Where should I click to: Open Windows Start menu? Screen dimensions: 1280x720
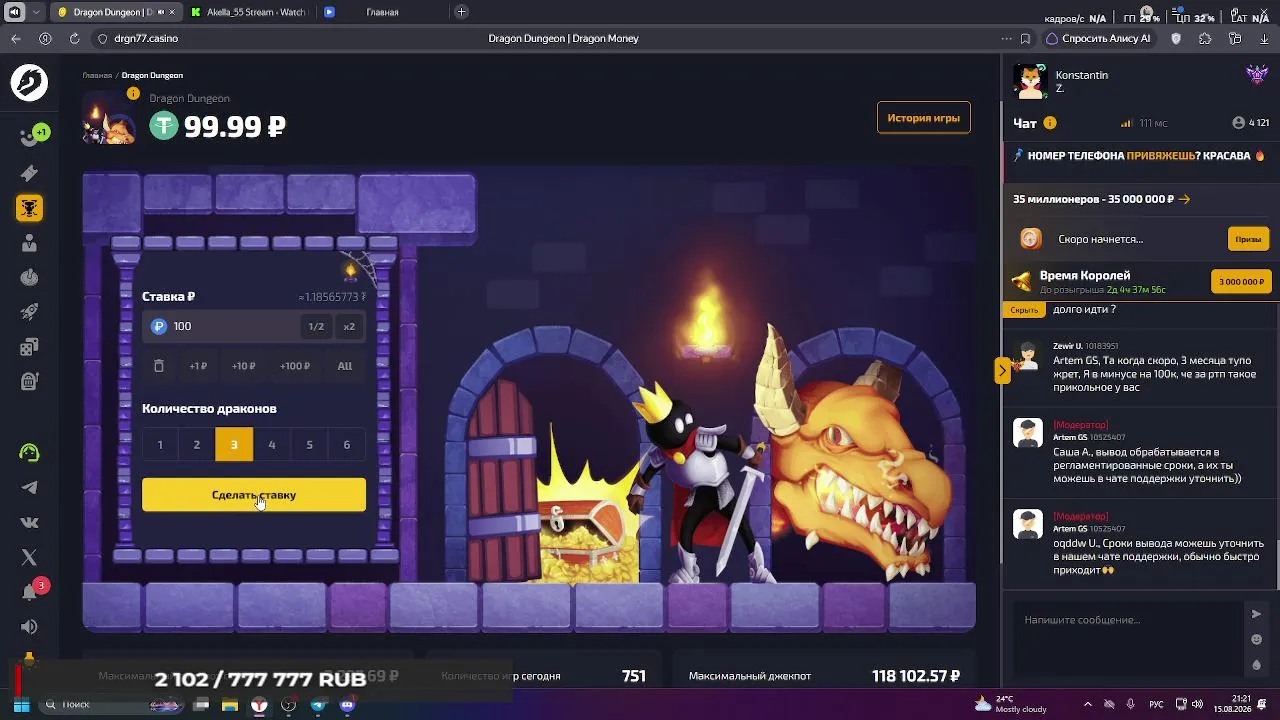click(21, 705)
